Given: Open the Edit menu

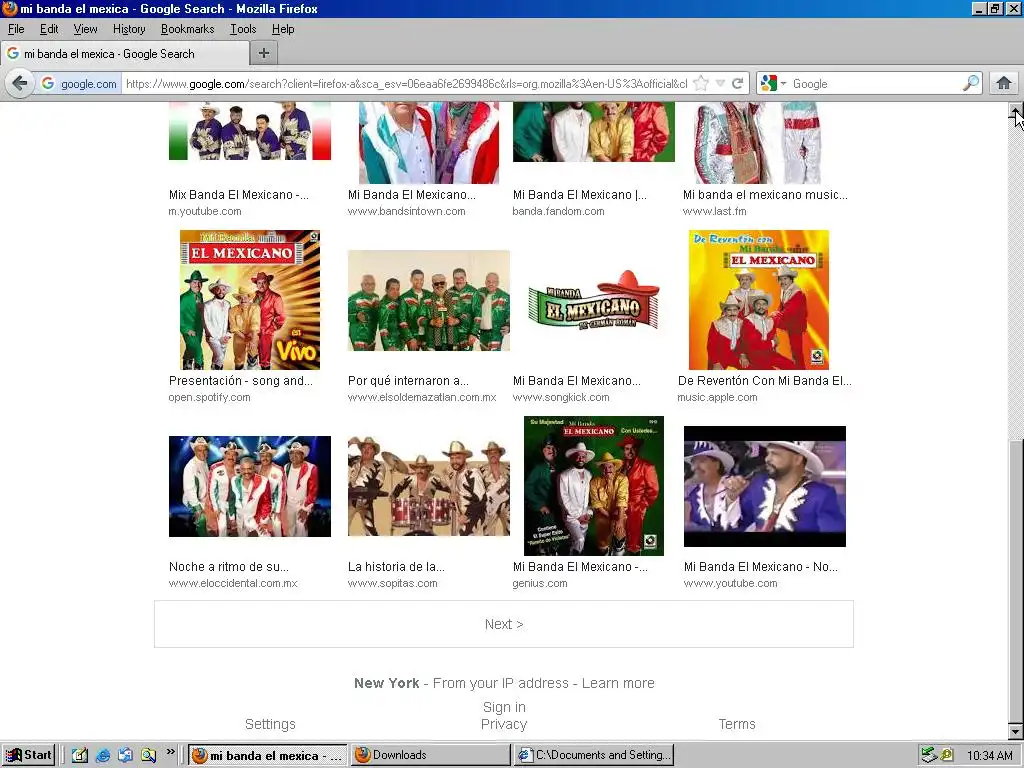Looking at the screenshot, I should pyautogui.click(x=49, y=29).
